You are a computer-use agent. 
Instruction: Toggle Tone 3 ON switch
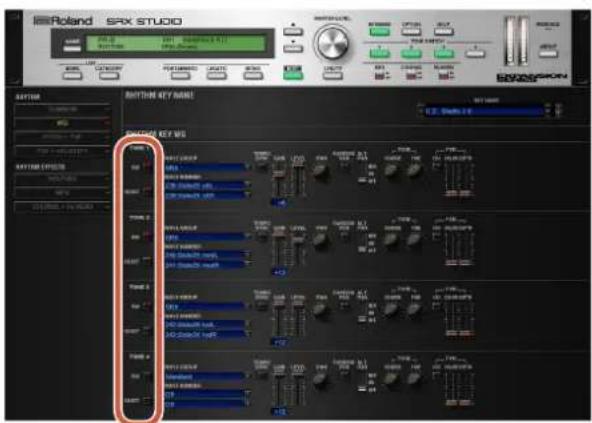(x=148, y=306)
